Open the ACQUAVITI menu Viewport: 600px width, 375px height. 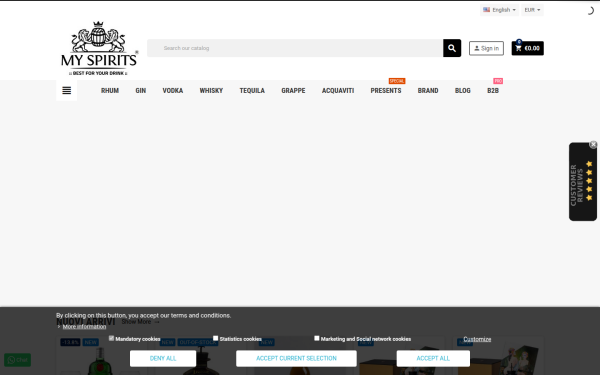(338, 91)
